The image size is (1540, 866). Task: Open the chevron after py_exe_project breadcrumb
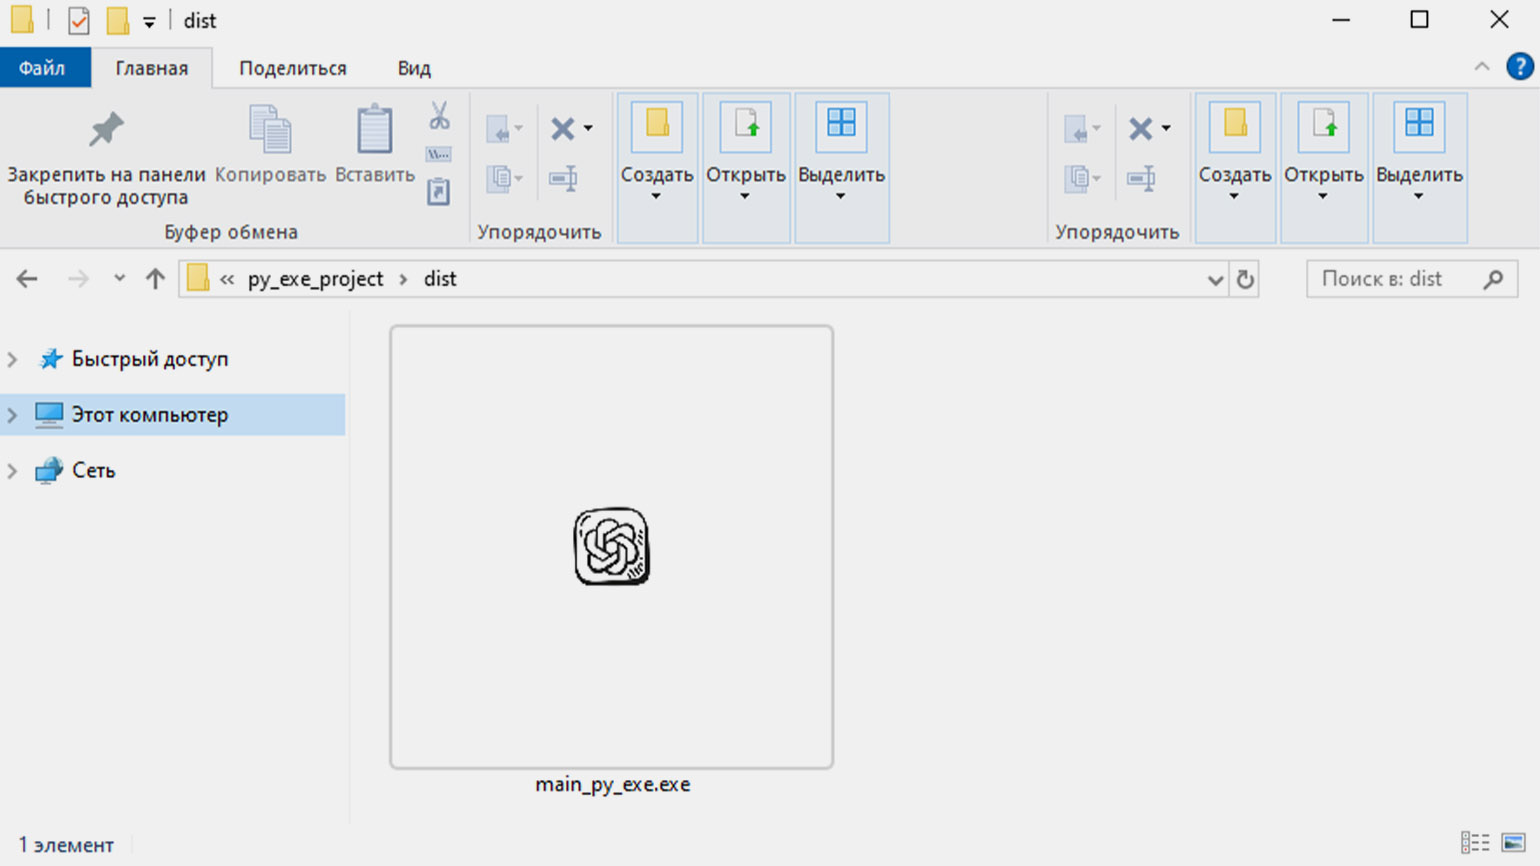(403, 279)
